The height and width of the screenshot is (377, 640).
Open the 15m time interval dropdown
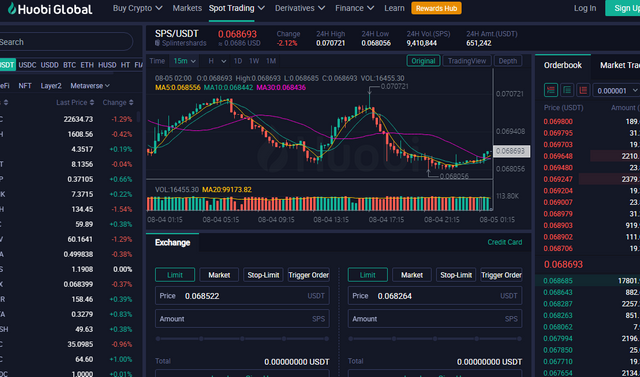coord(184,61)
